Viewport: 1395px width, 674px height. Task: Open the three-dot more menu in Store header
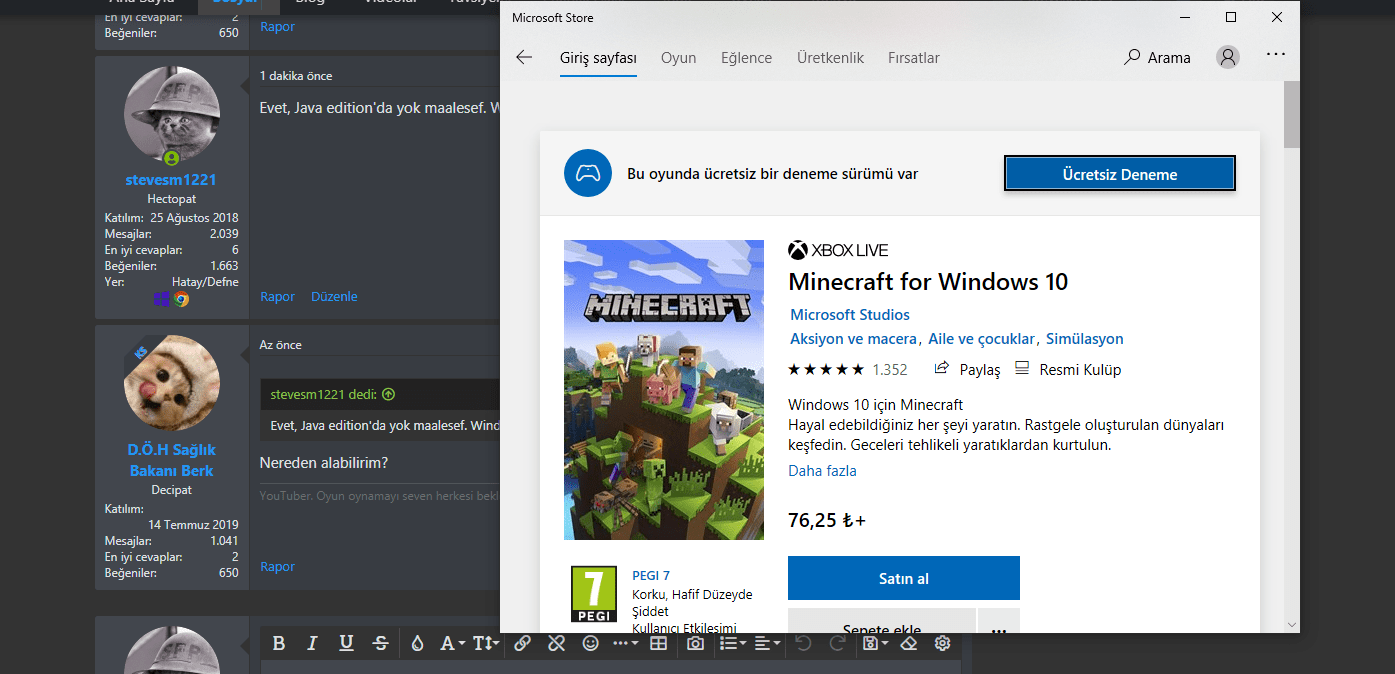1276,55
